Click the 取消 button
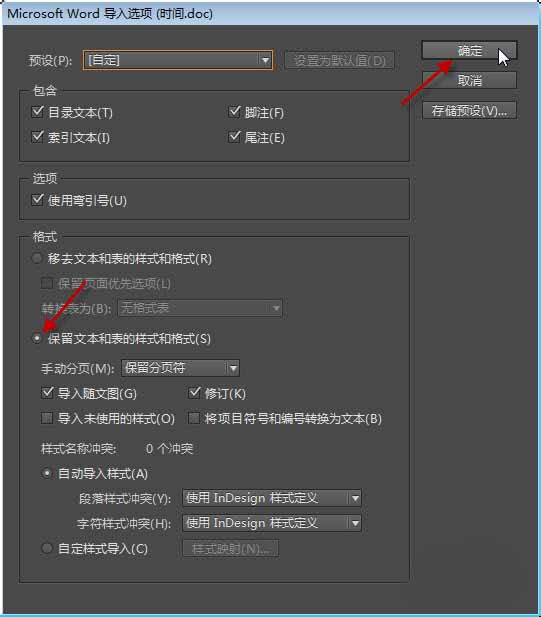Screen dimensions: 541x617 (469, 81)
